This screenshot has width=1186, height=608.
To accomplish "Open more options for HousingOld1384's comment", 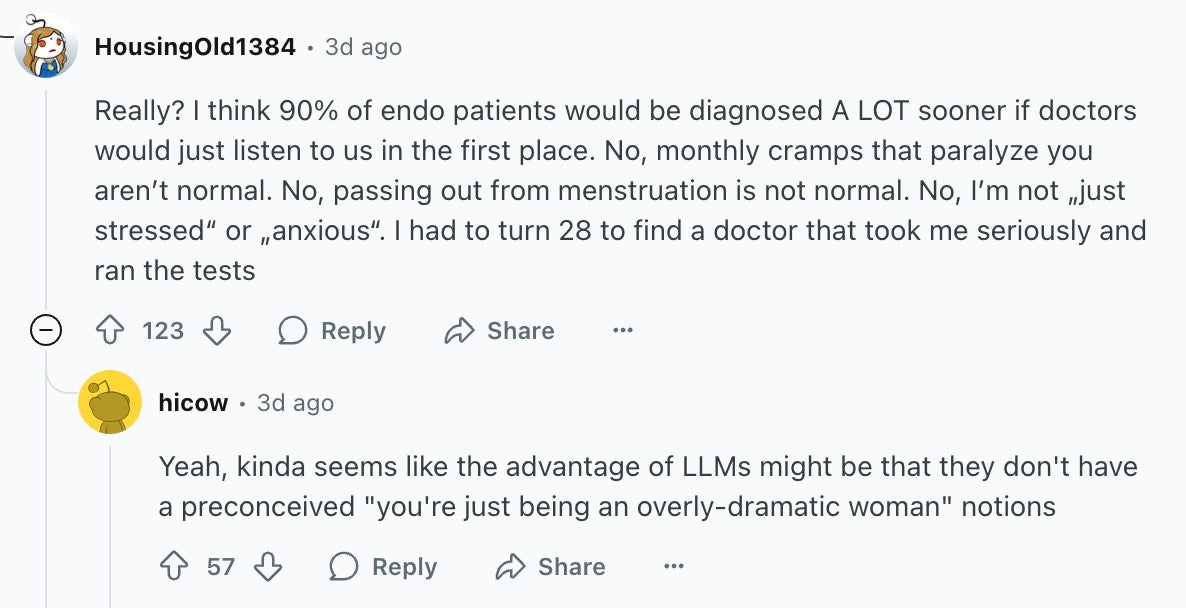I will (x=622, y=330).
